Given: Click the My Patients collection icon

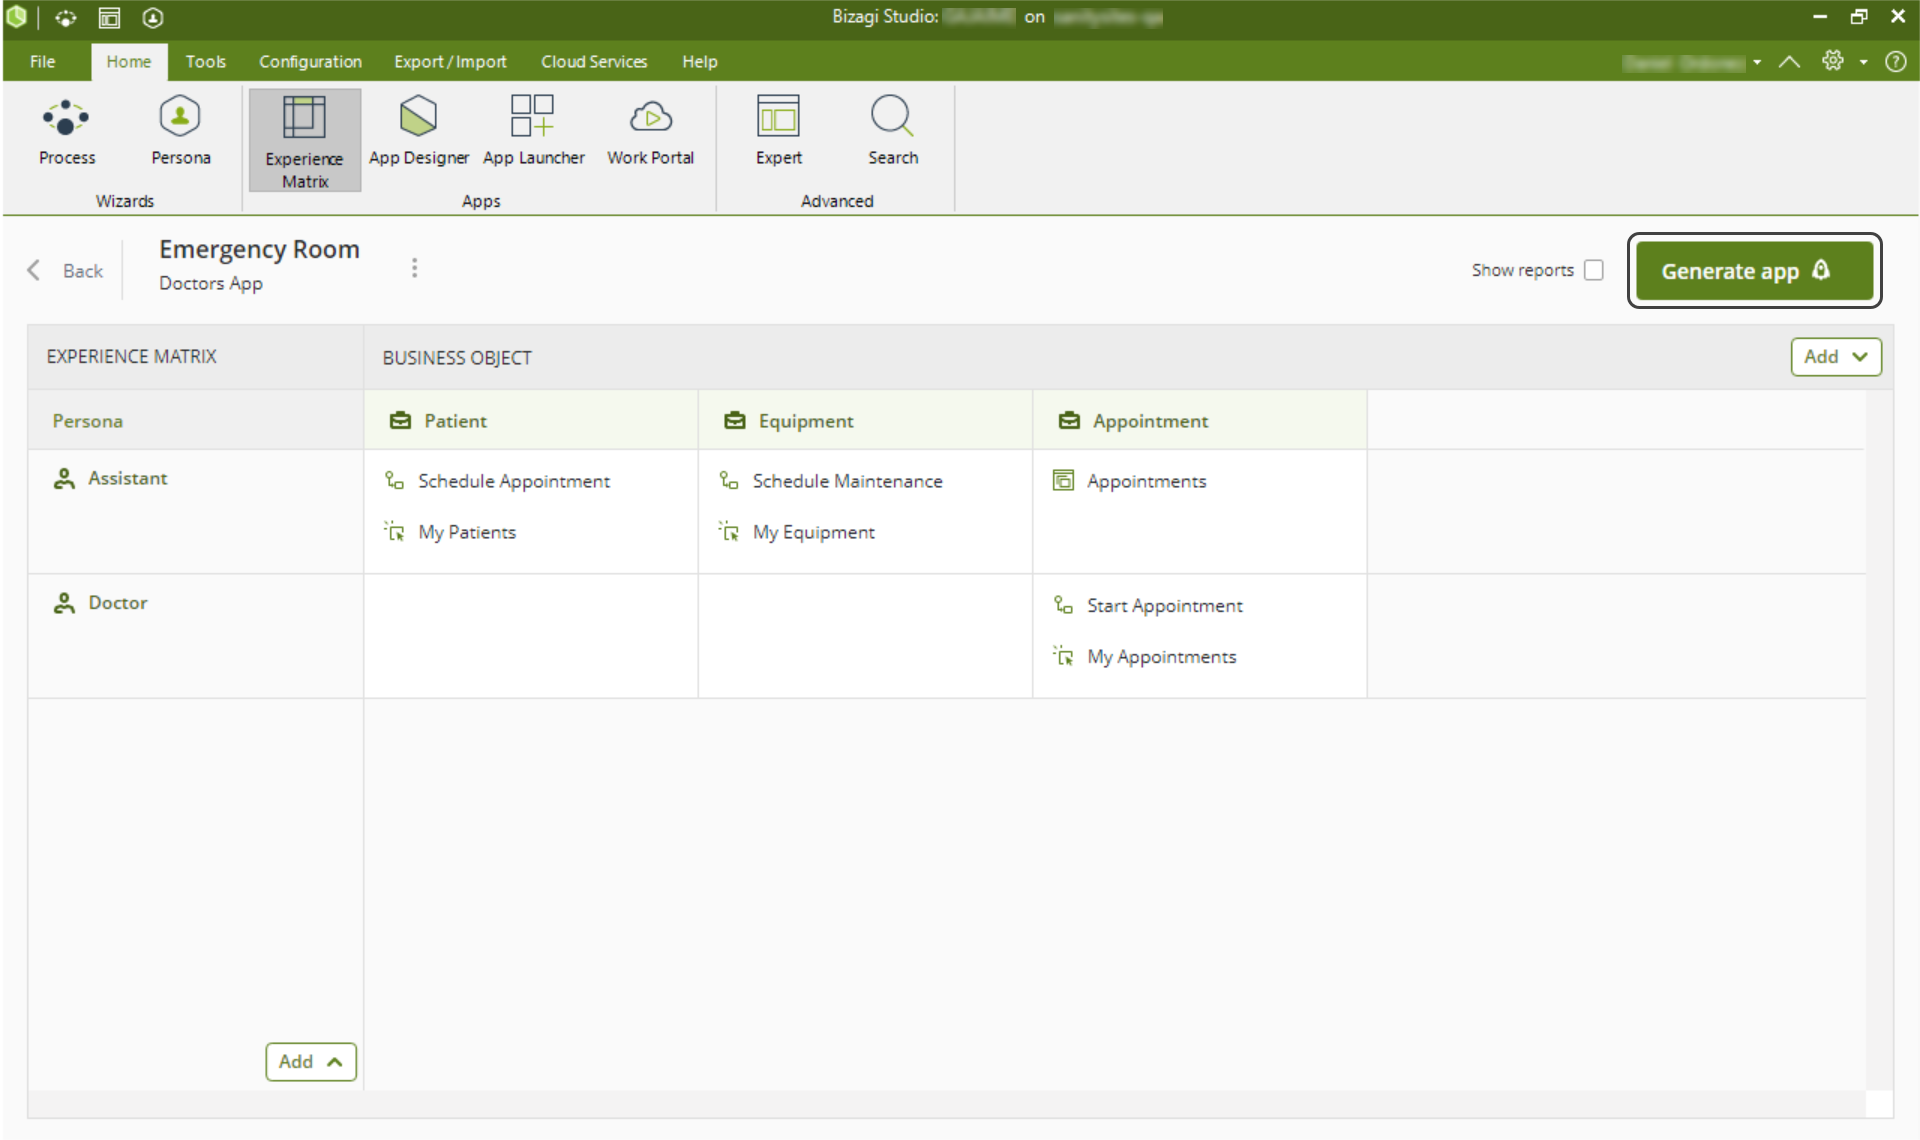Looking at the screenshot, I should pyautogui.click(x=395, y=531).
